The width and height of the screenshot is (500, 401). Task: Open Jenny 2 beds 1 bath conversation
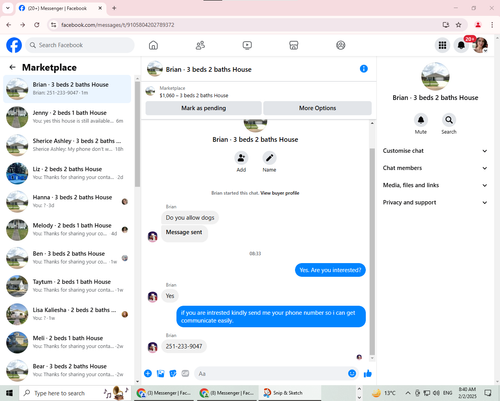67,117
